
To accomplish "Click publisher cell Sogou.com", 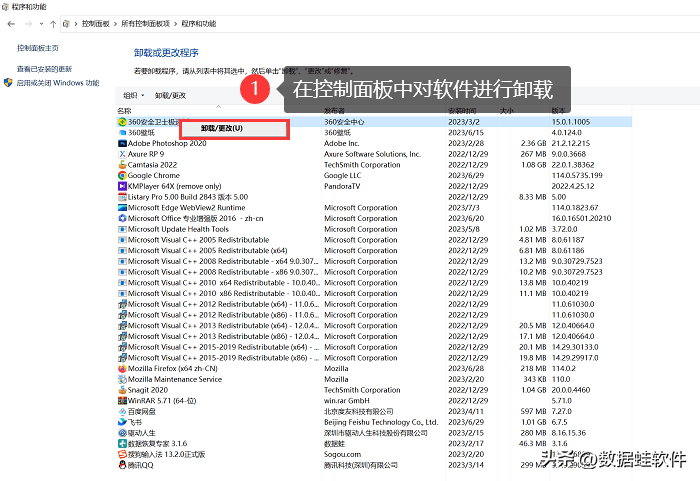I will coord(342,454).
